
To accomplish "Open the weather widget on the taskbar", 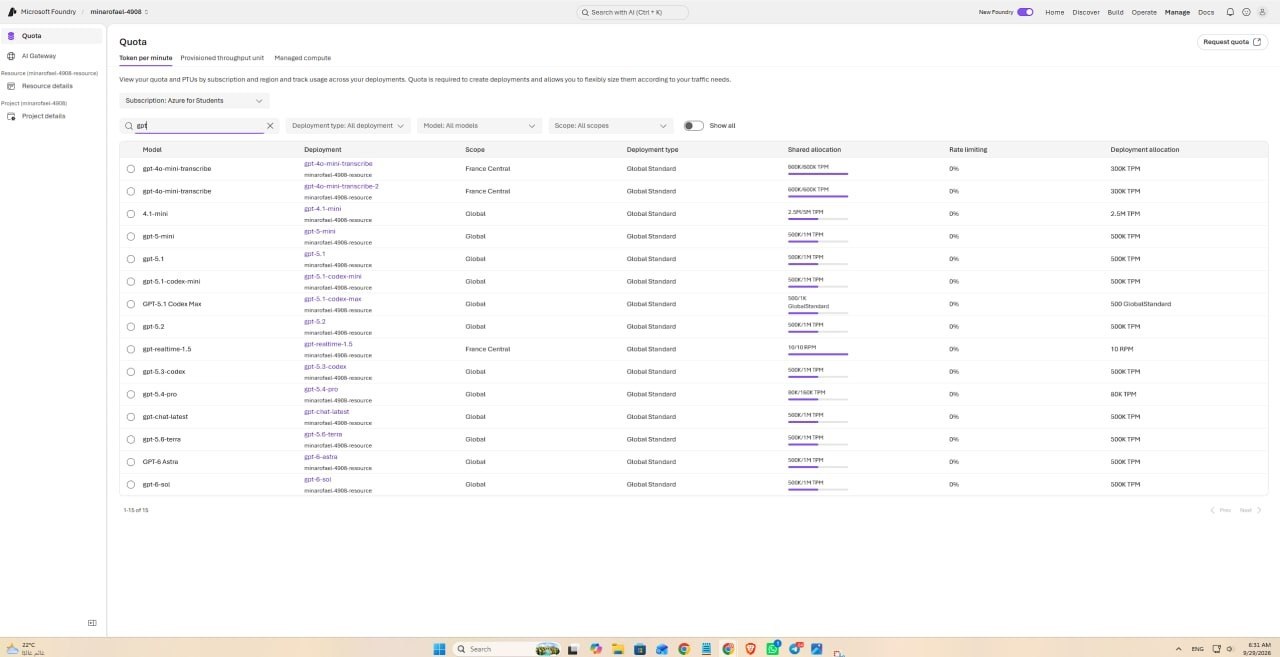I will click(x=25, y=648).
